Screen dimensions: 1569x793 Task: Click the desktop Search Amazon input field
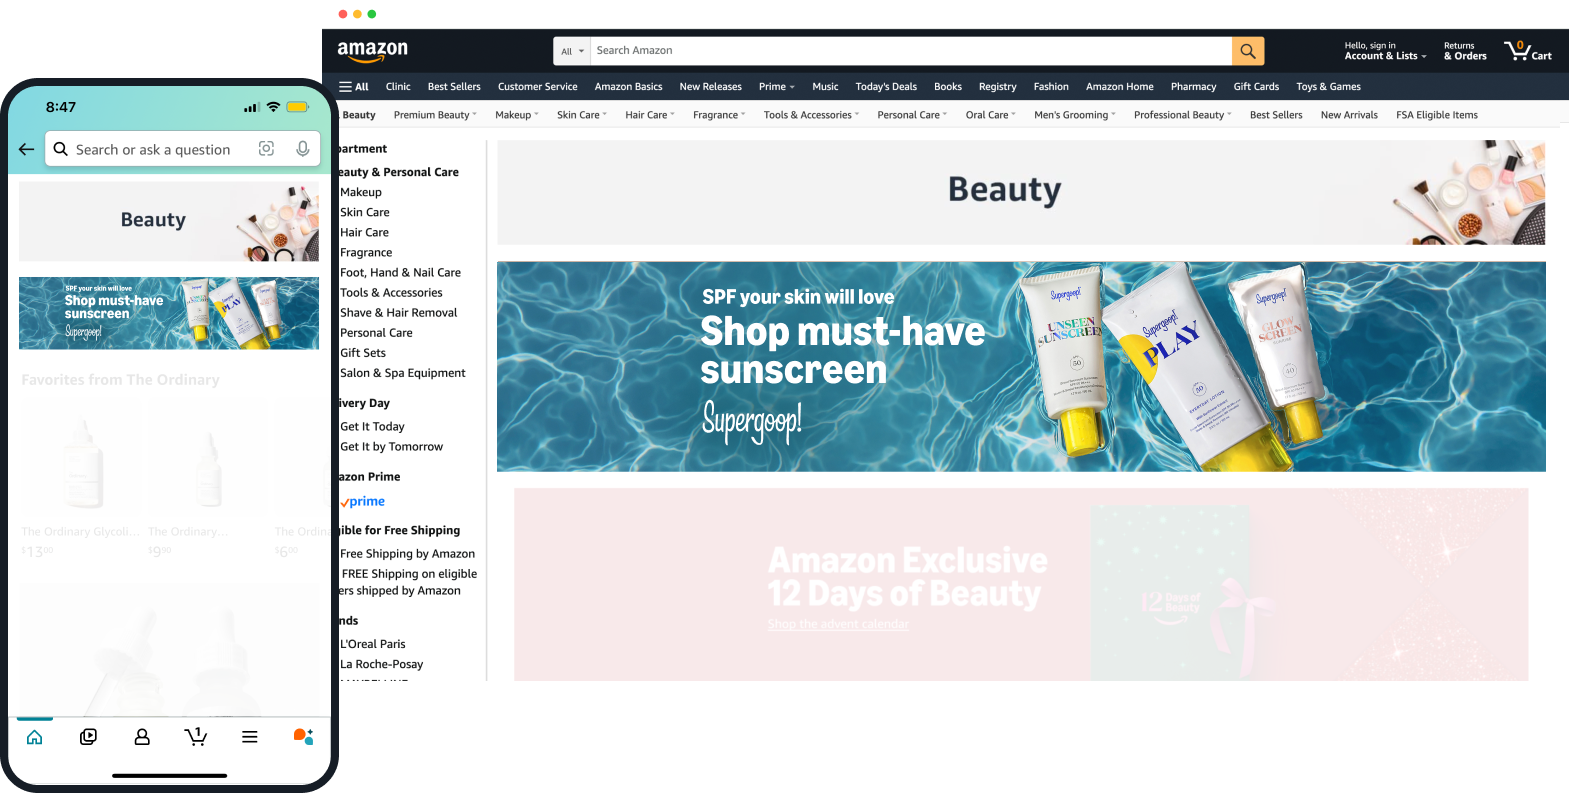point(911,51)
